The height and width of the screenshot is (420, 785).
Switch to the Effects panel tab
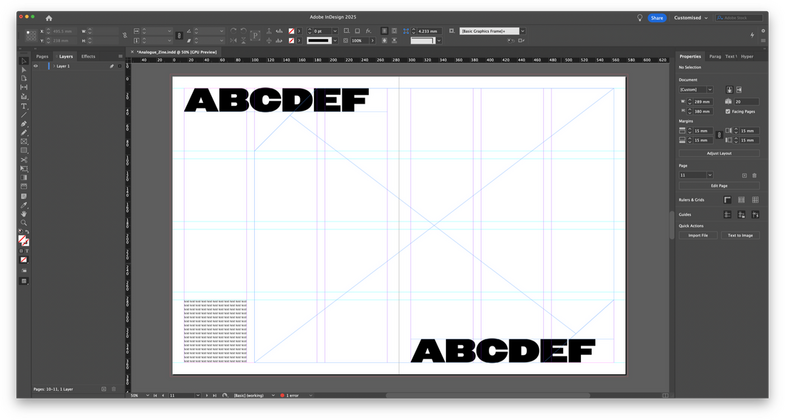point(89,56)
